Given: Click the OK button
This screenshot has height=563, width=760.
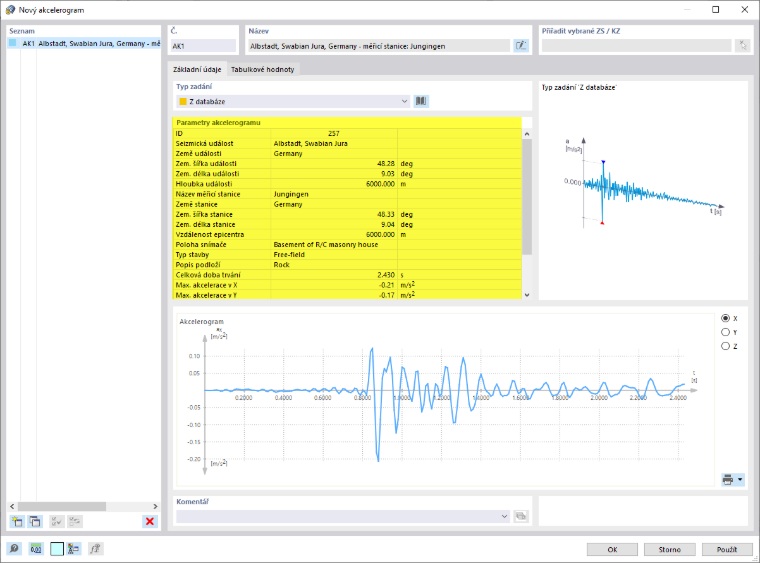Looking at the screenshot, I should coord(612,549).
